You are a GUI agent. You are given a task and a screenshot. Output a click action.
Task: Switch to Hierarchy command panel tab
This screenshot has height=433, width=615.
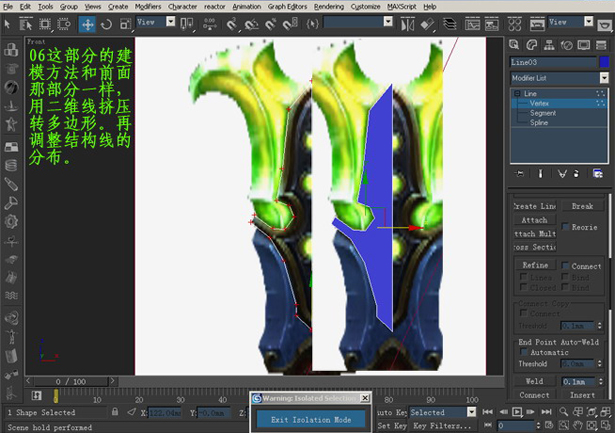coord(549,45)
